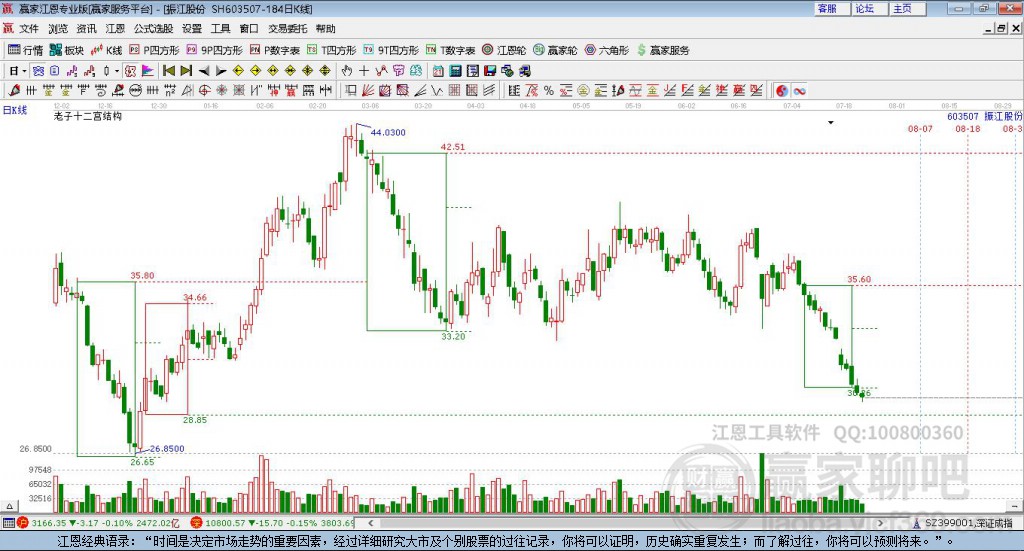Open the 公式选股 menu
The height and width of the screenshot is (551, 1024).
coord(153,29)
